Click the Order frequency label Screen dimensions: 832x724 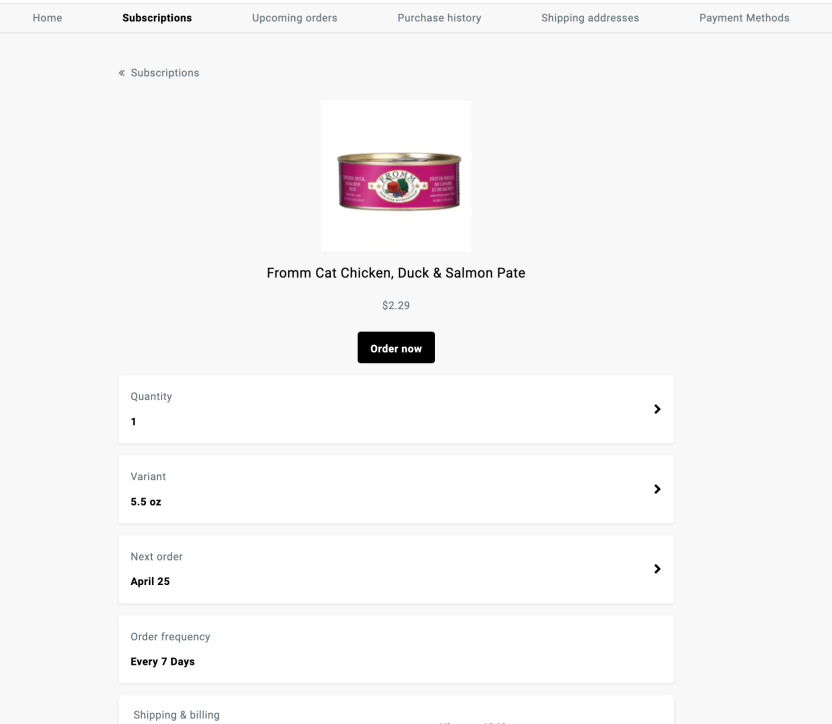(x=170, y=636)
